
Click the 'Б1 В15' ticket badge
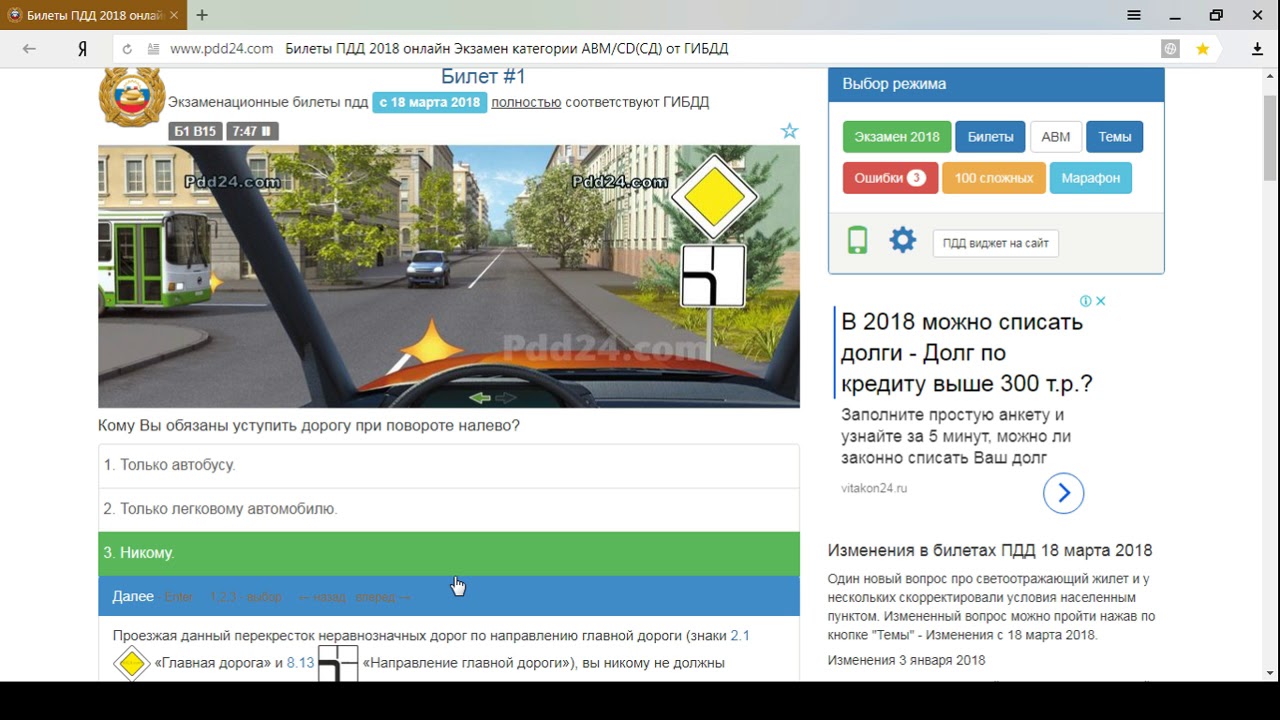coord(195,131)
